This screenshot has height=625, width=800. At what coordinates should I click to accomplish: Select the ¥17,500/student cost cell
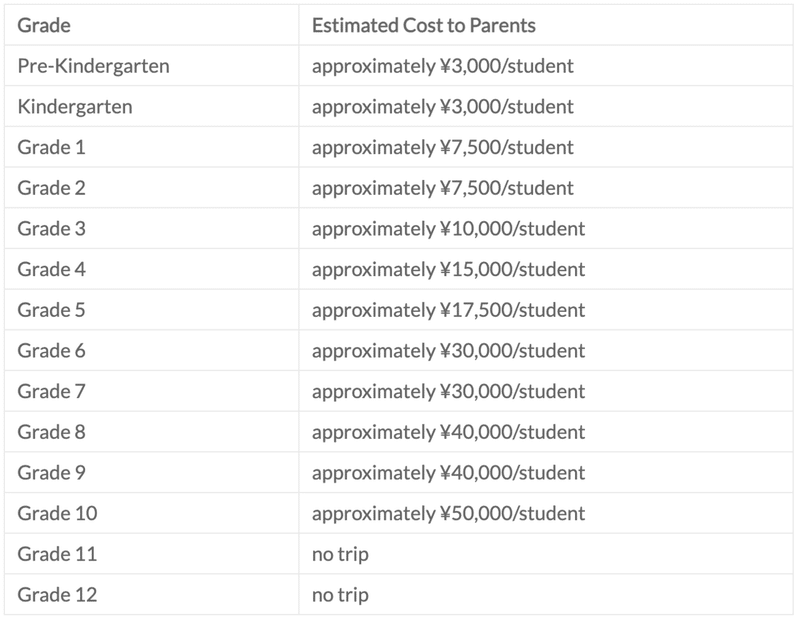[x=448, y=310]
